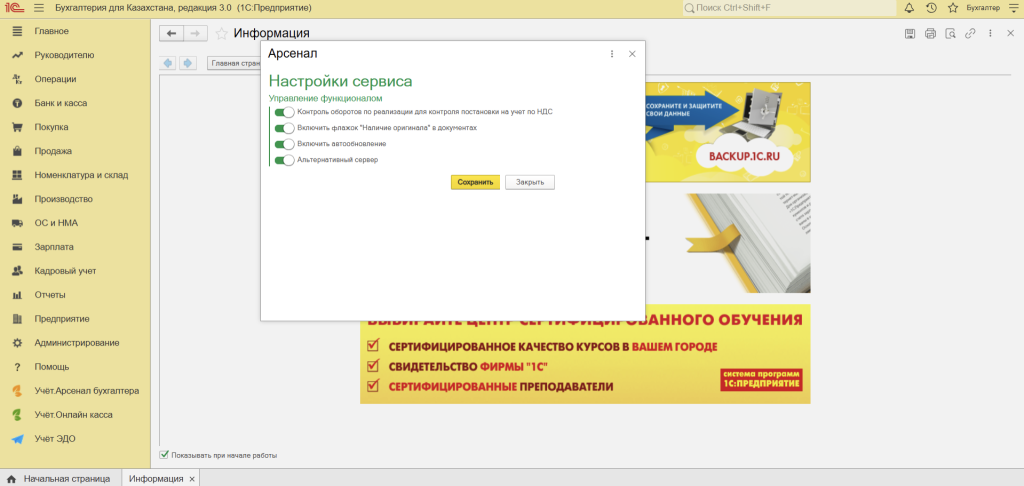1024x486 pixels.
Task: Uncheck Показывать при начале работы checkbox
Action: tap(165, 455)
